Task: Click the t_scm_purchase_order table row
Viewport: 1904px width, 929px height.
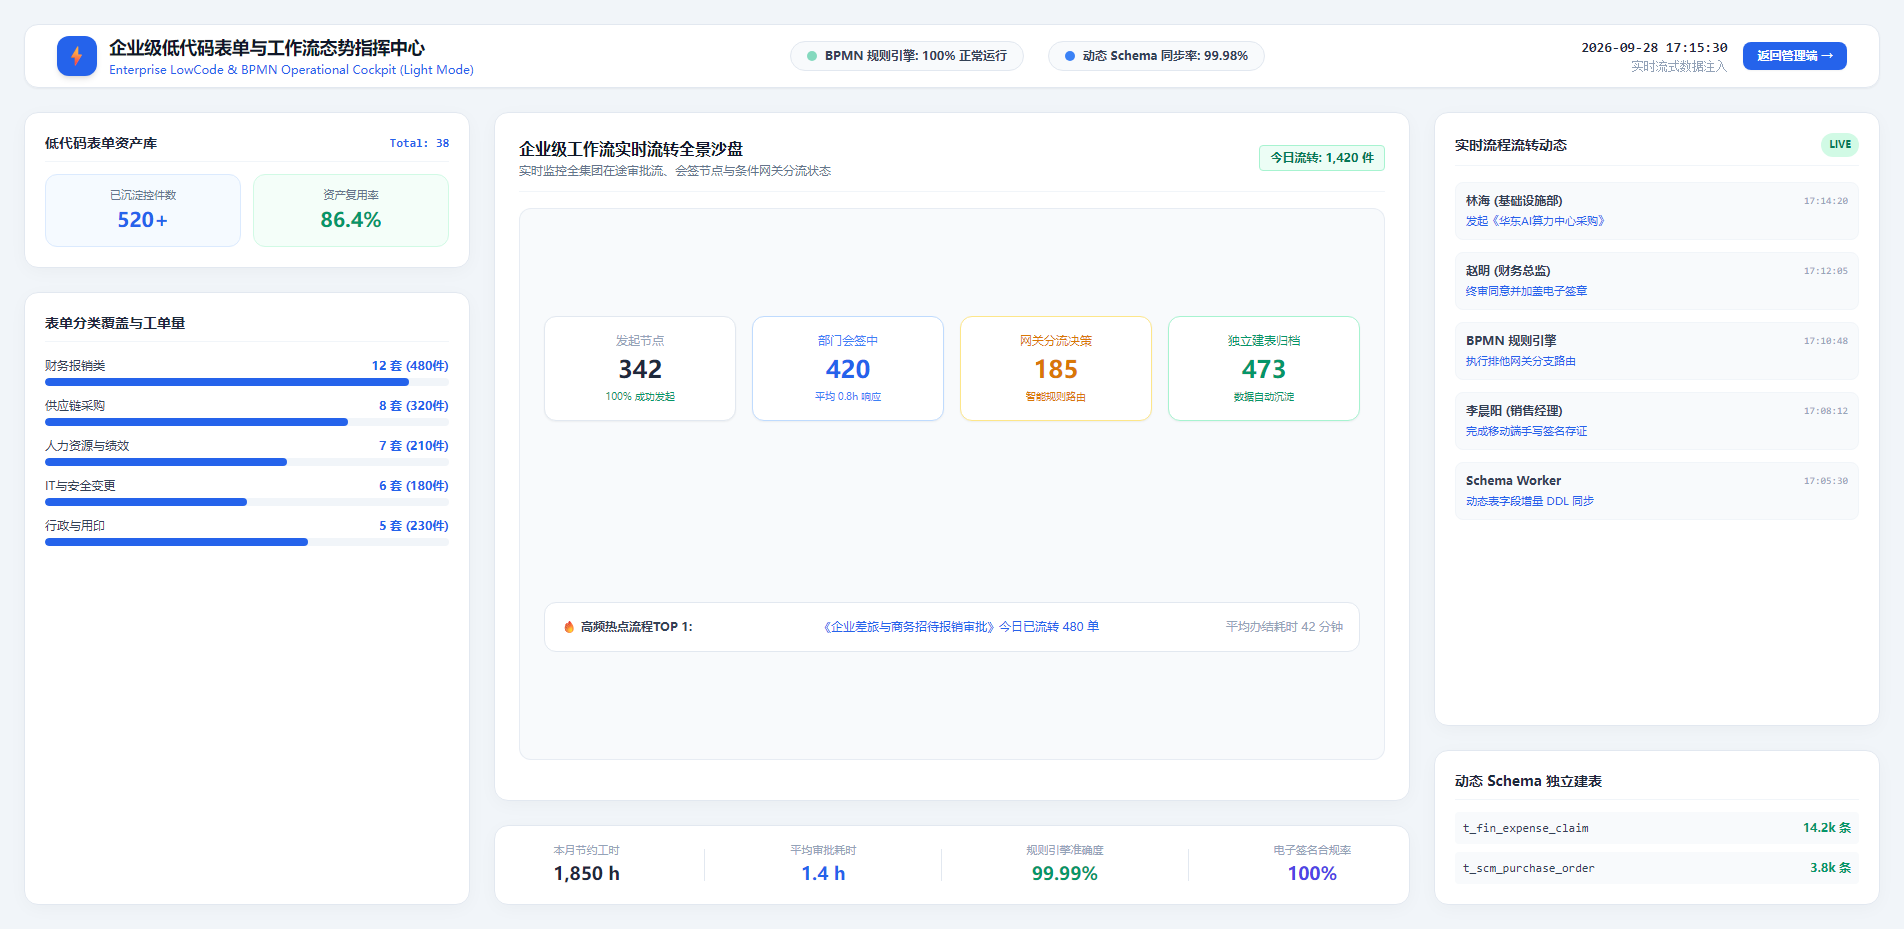Action: [1656, 868]
